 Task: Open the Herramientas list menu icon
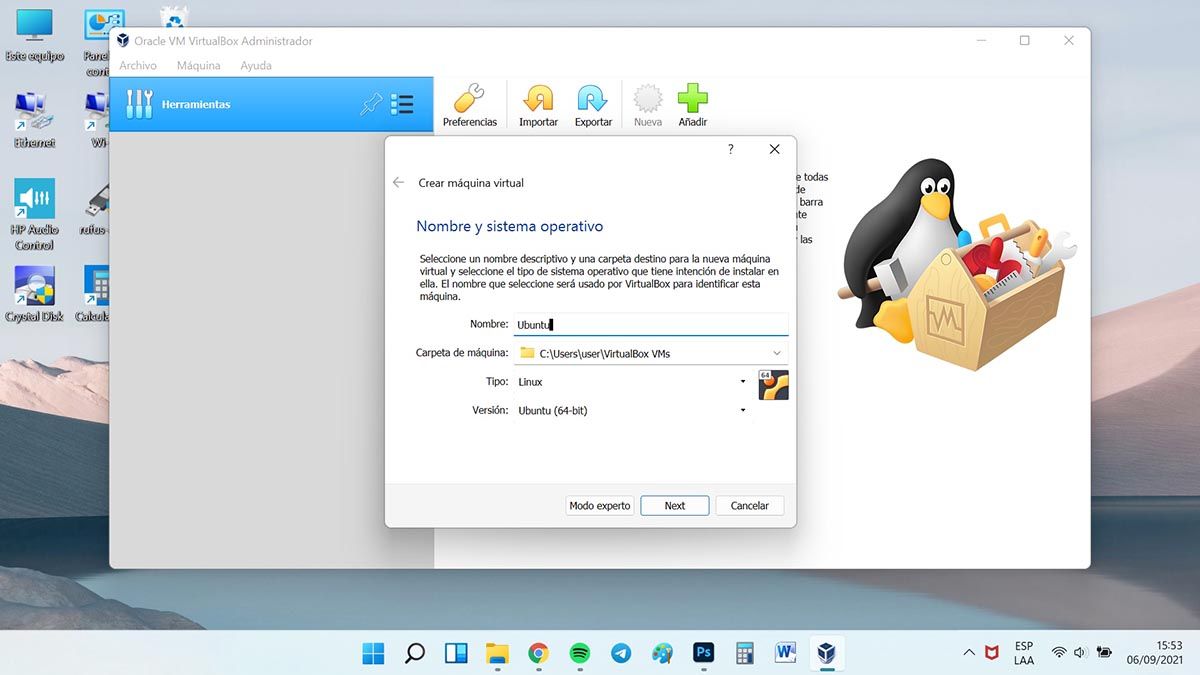(x=402, y=104)
